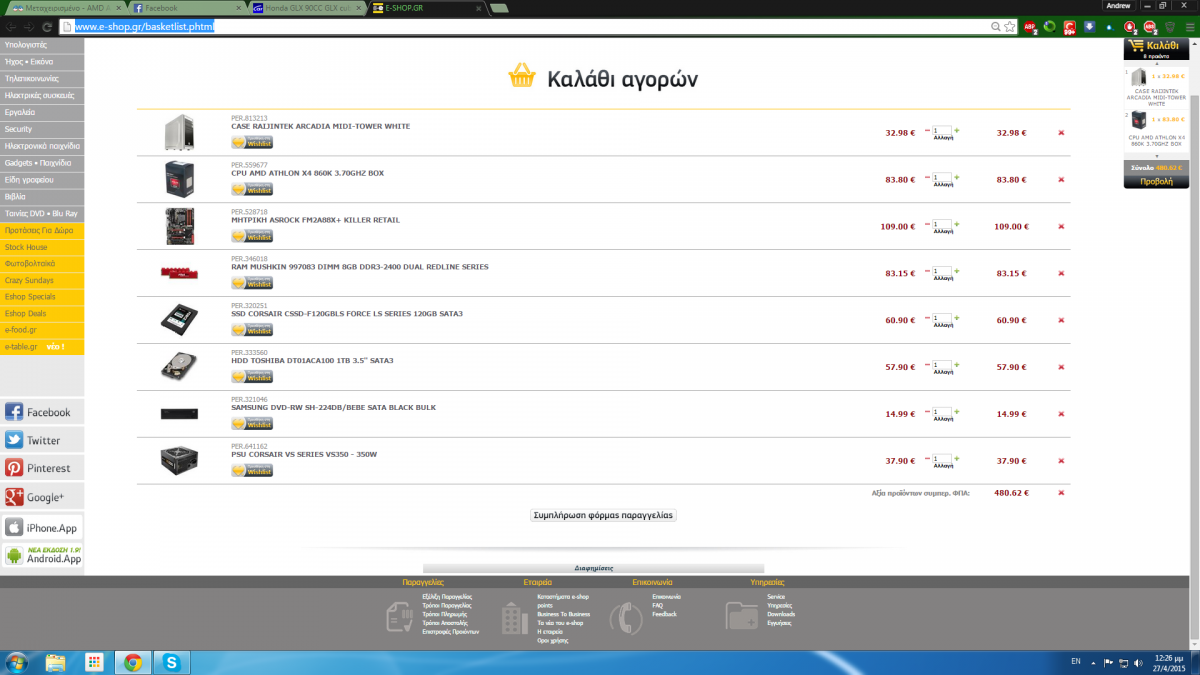Open the Τηλεπικοινωνίες sidebar category

(42, 78)
